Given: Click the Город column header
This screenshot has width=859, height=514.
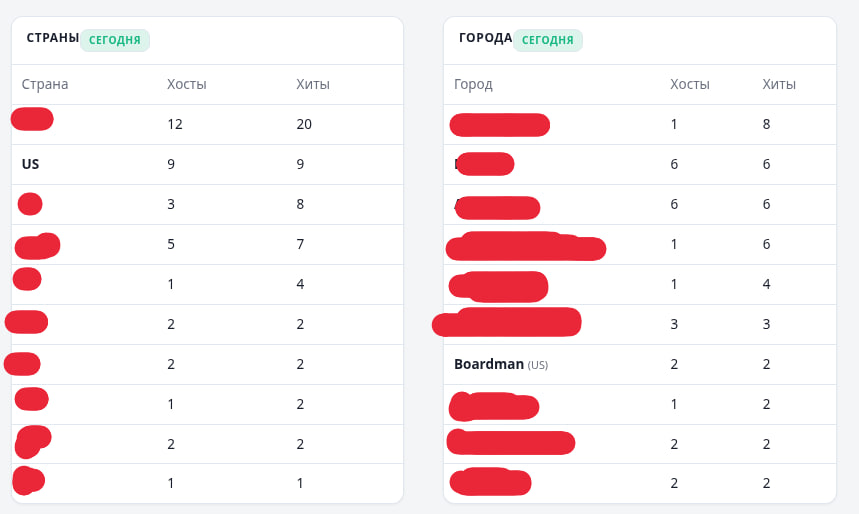Looking at the screenshot, I should click(x=473, y=84).
